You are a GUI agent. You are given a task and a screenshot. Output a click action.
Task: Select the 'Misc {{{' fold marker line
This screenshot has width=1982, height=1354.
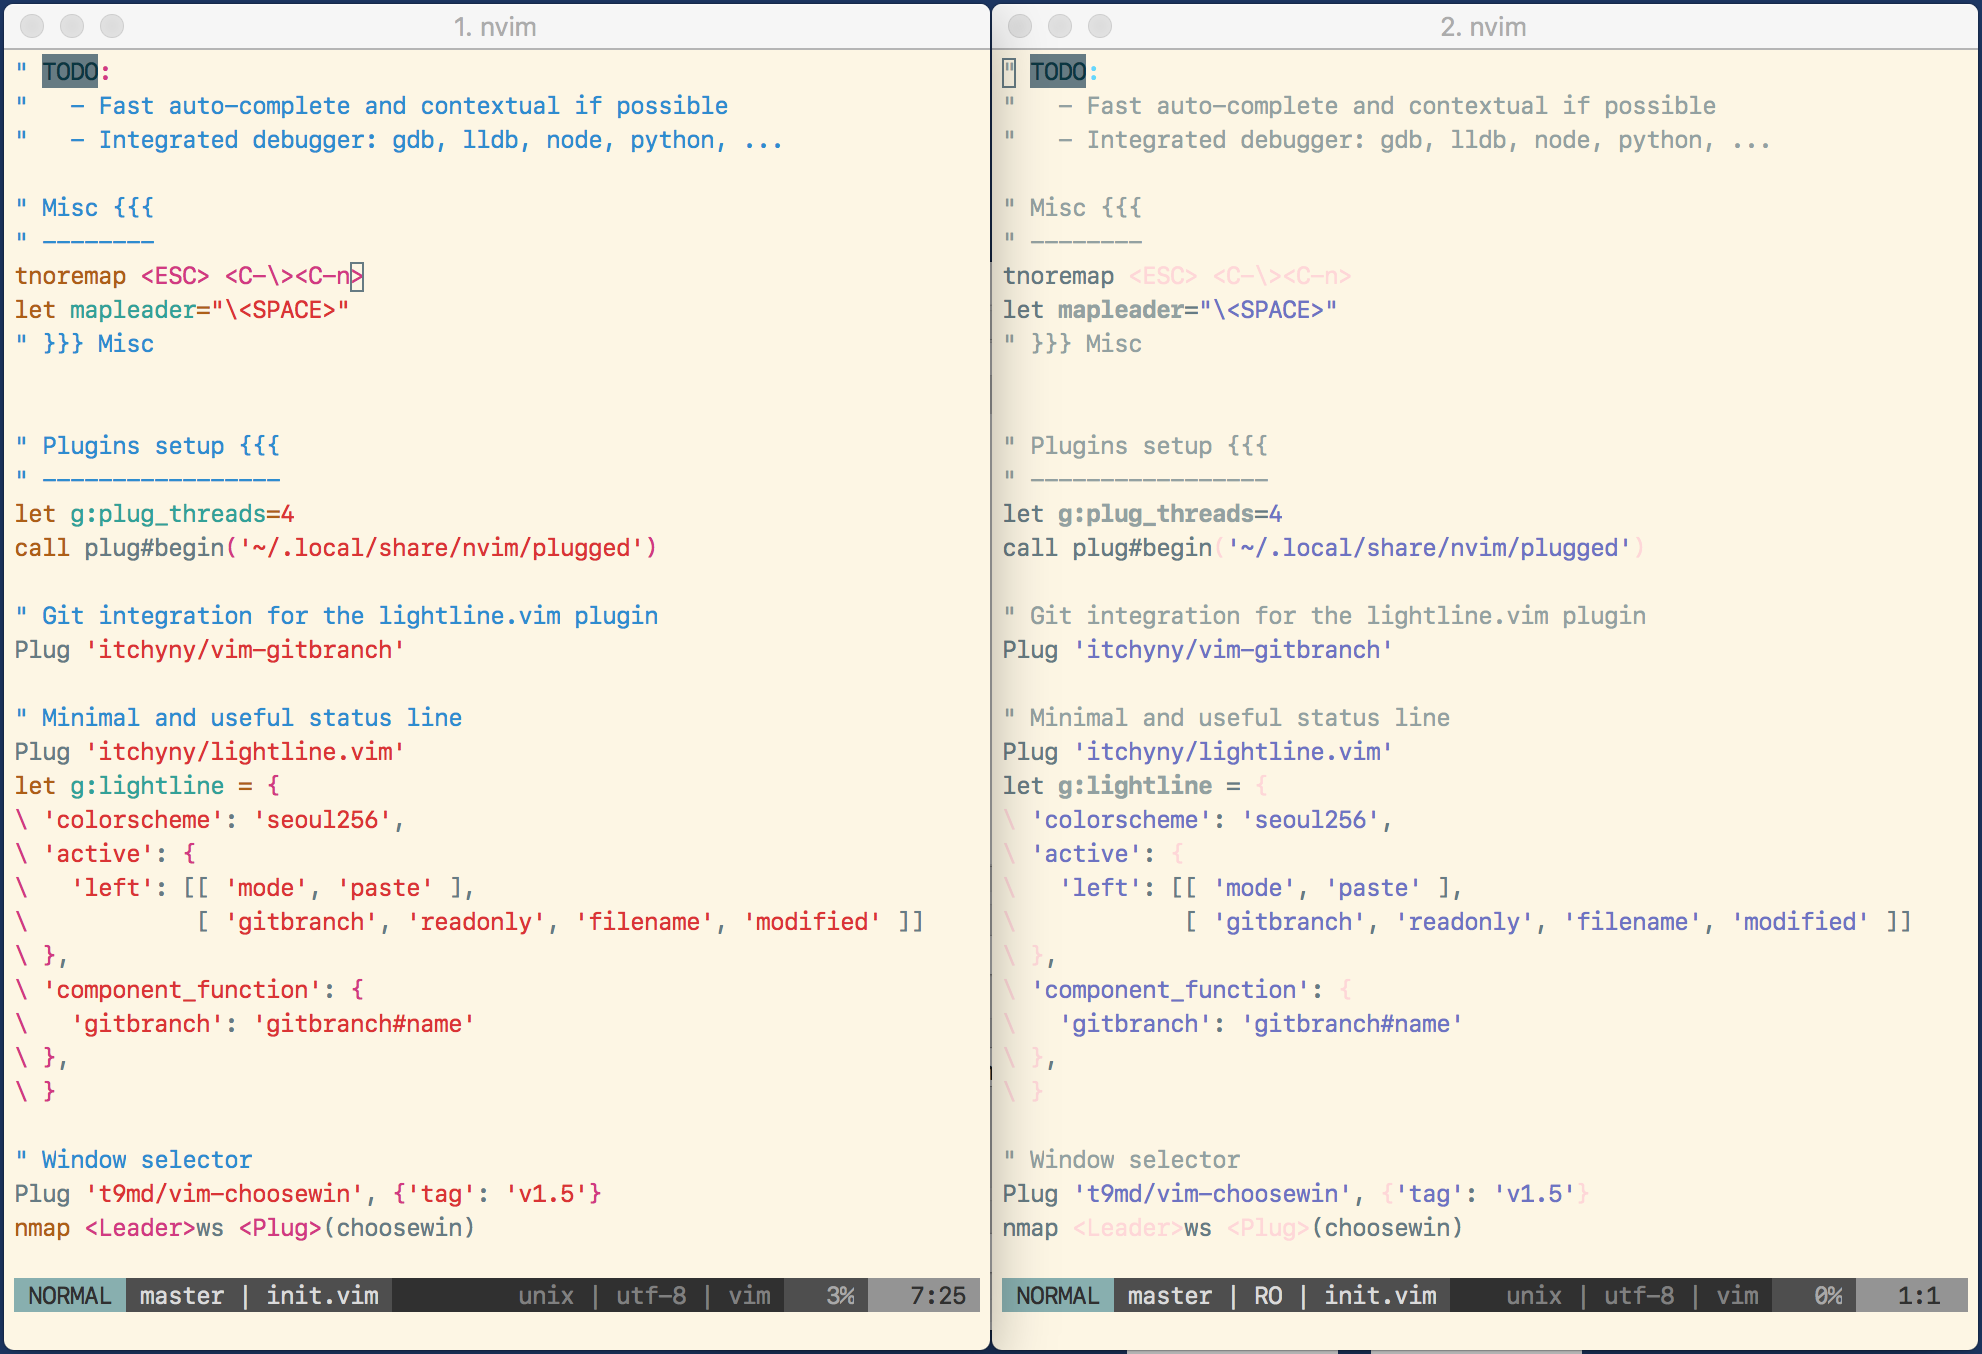pyautogui.click(x=85, y=207)
